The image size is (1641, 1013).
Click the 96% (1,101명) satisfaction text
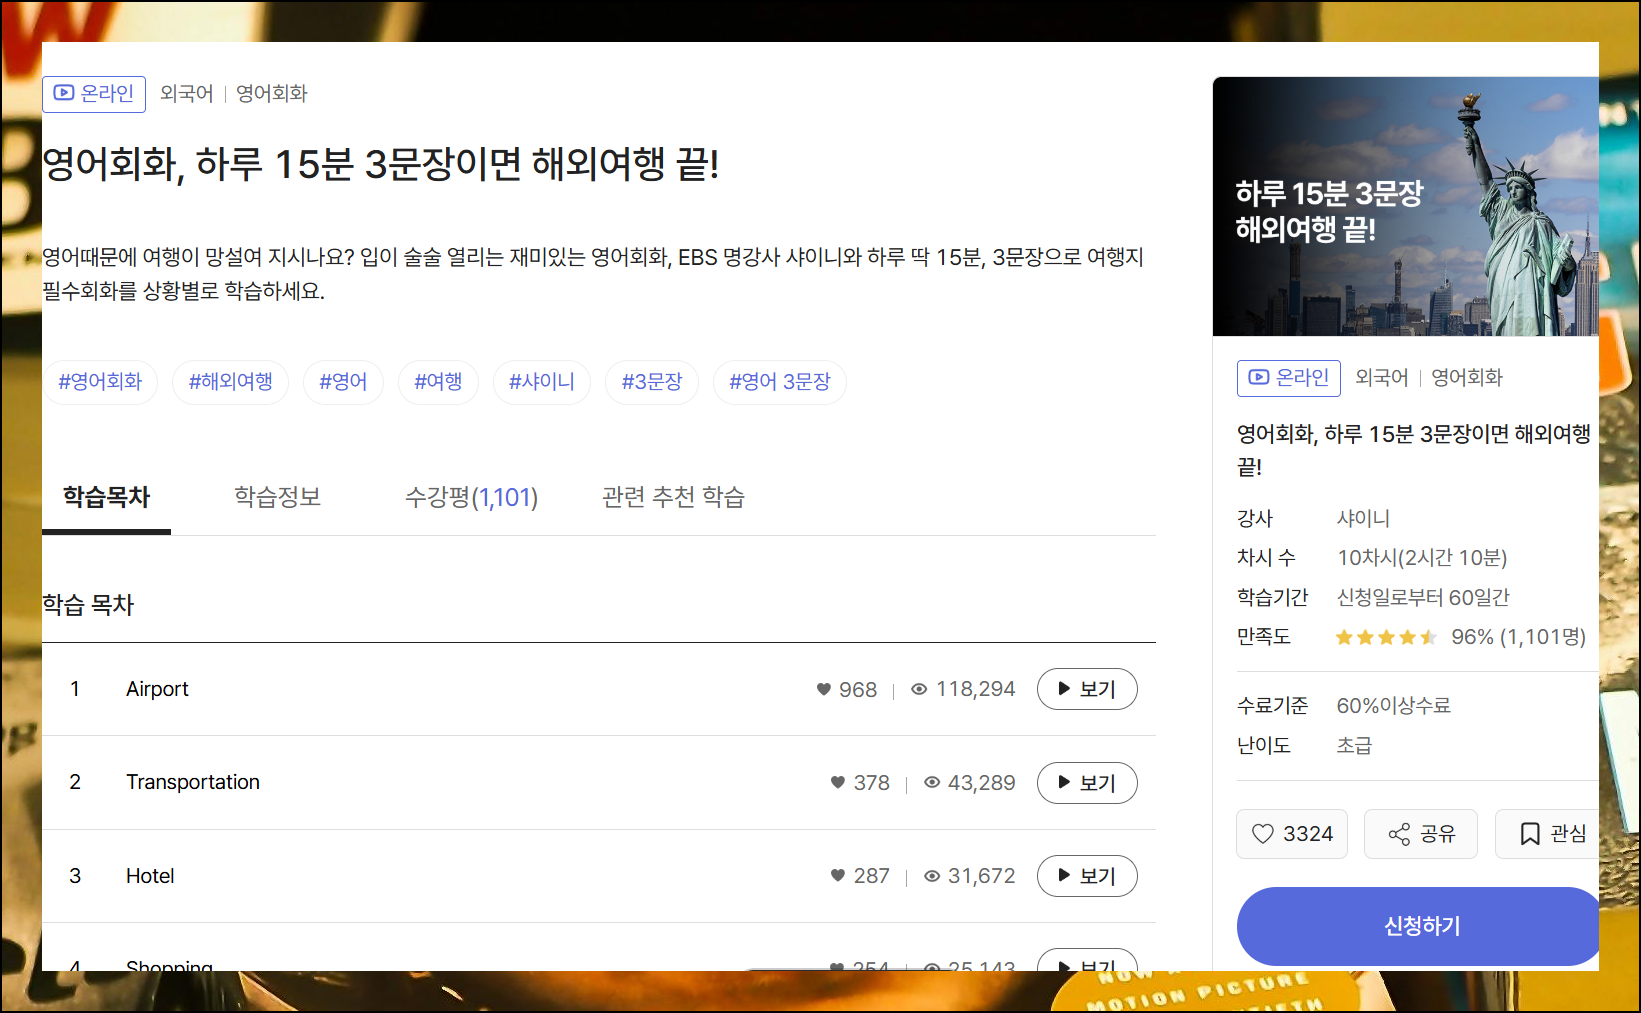pos(1518,637)
